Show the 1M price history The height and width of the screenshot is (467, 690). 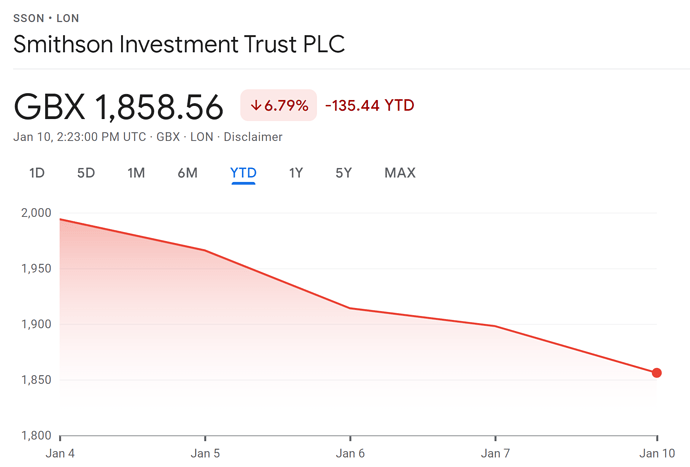click(136, 173)
